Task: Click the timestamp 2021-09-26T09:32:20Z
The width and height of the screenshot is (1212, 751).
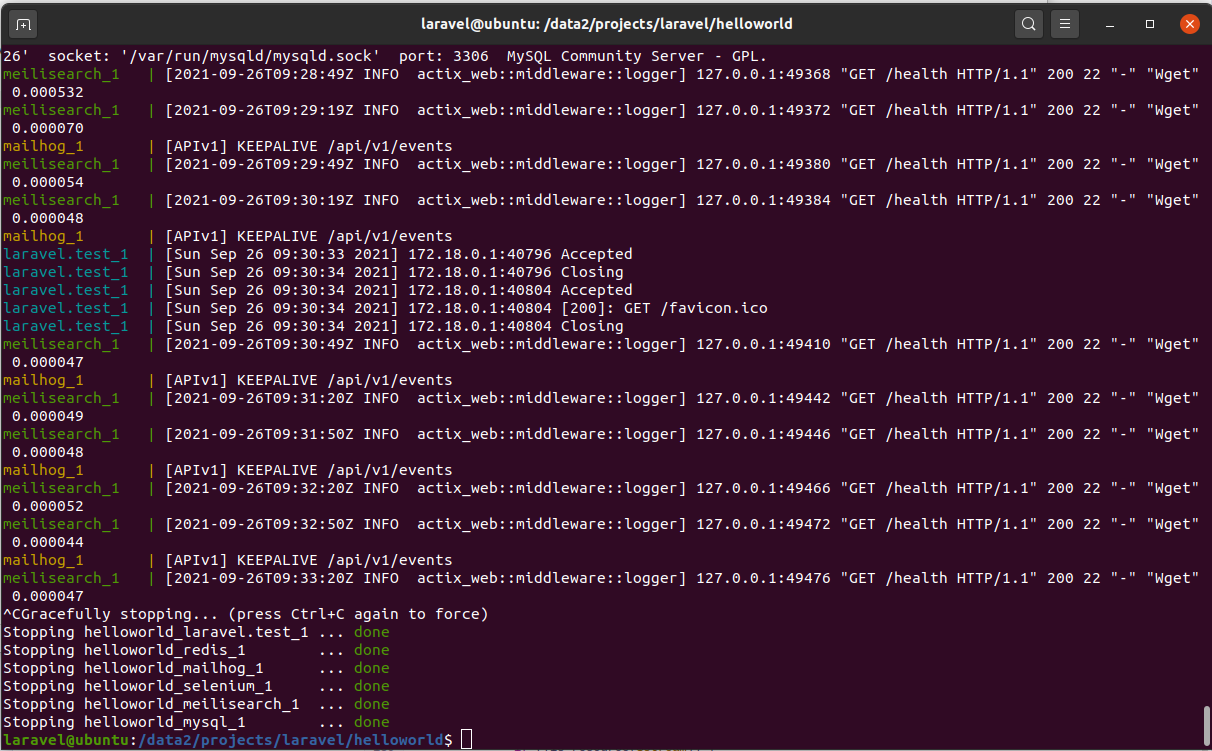Action: (x=264, y=488)
